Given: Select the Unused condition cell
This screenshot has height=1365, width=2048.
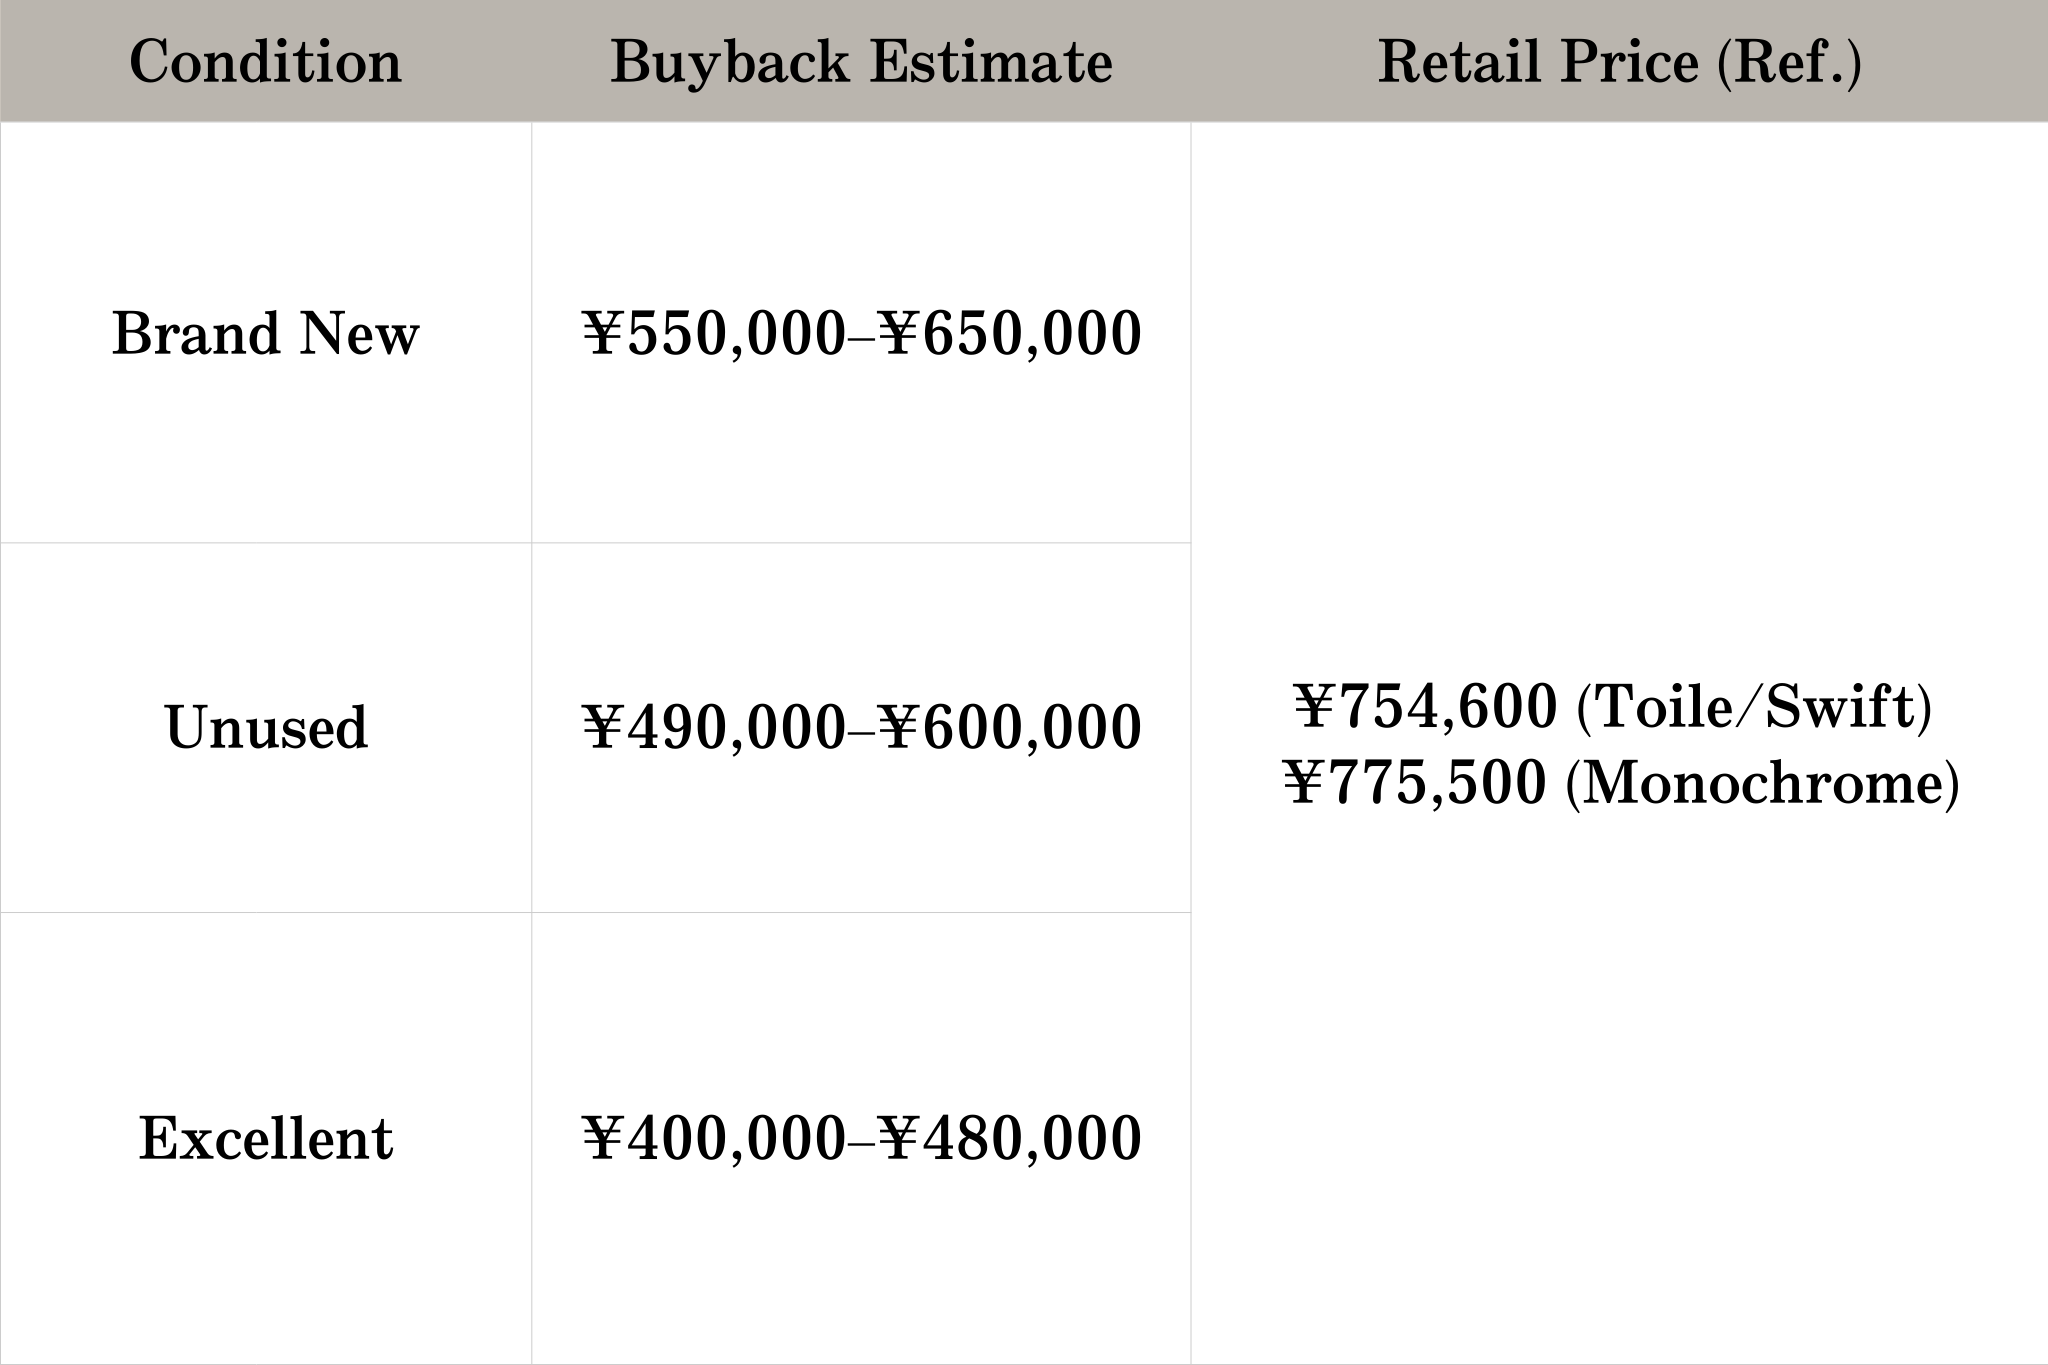Looking at the screenshot, I should pyautogui.click(x=266, y=727).
